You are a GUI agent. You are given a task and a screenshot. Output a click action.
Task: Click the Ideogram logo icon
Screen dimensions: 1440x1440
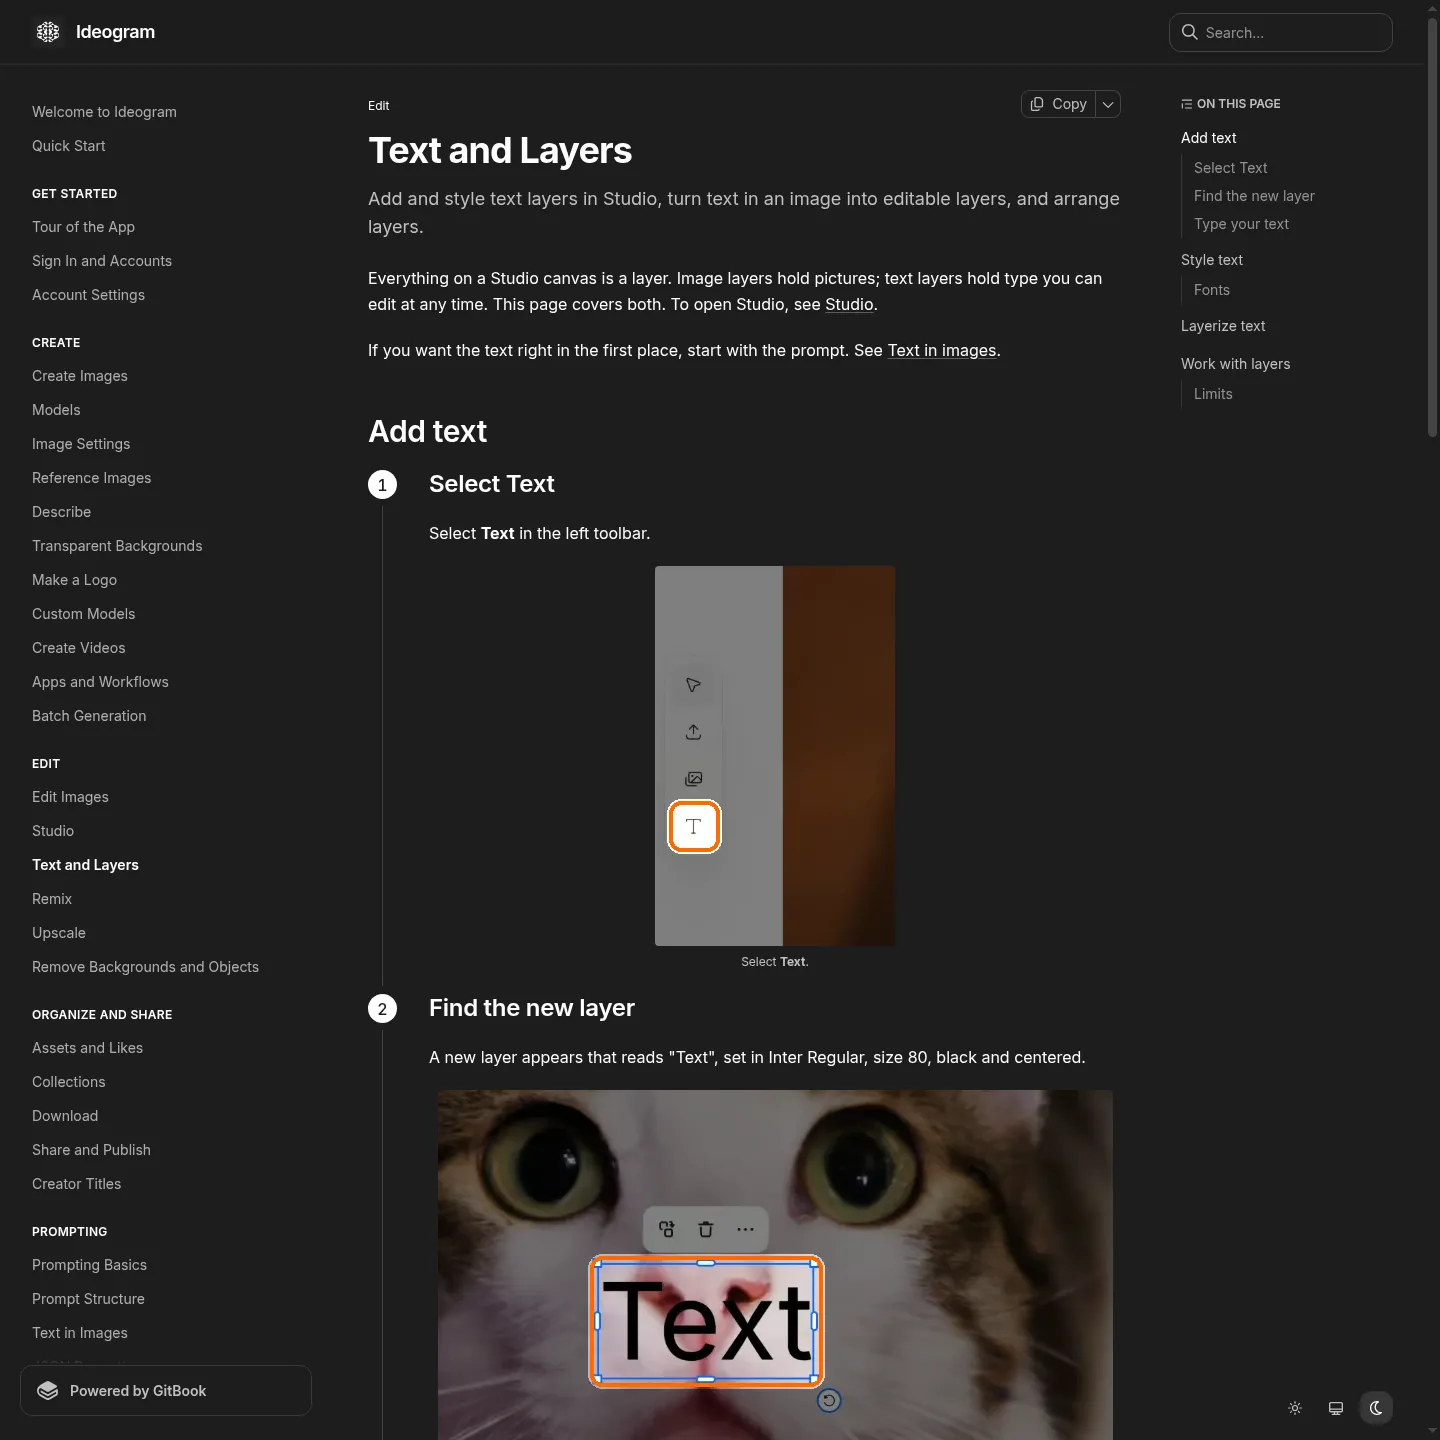click(x=48, y=32)
